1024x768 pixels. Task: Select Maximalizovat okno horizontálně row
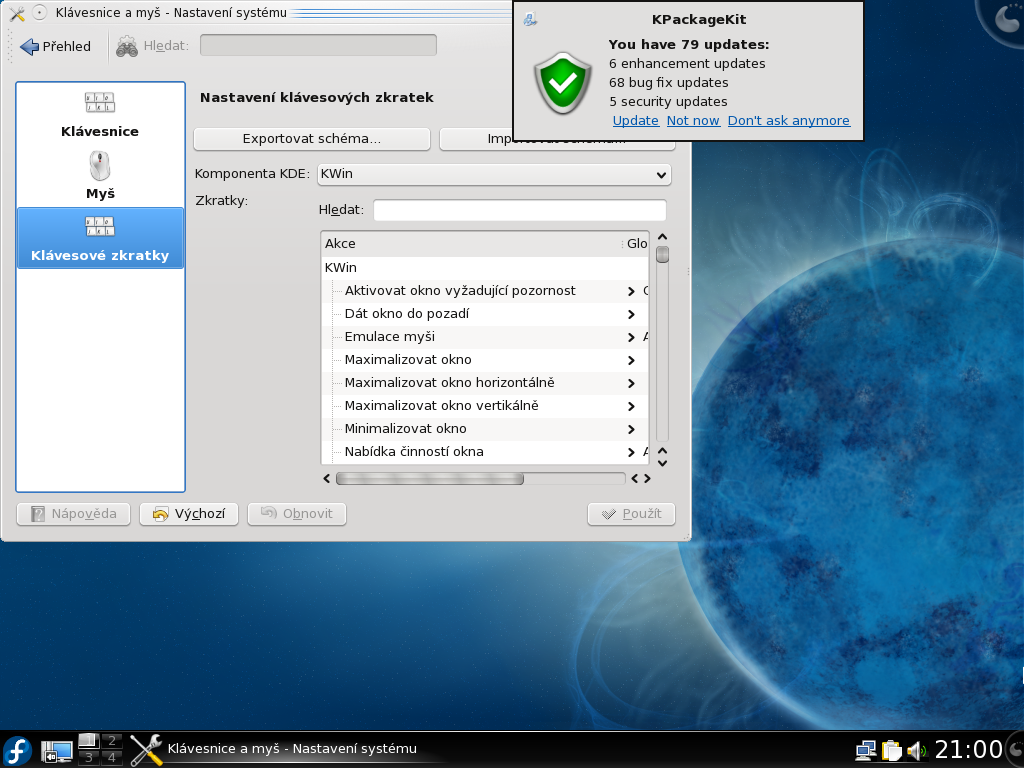point(485,383)
